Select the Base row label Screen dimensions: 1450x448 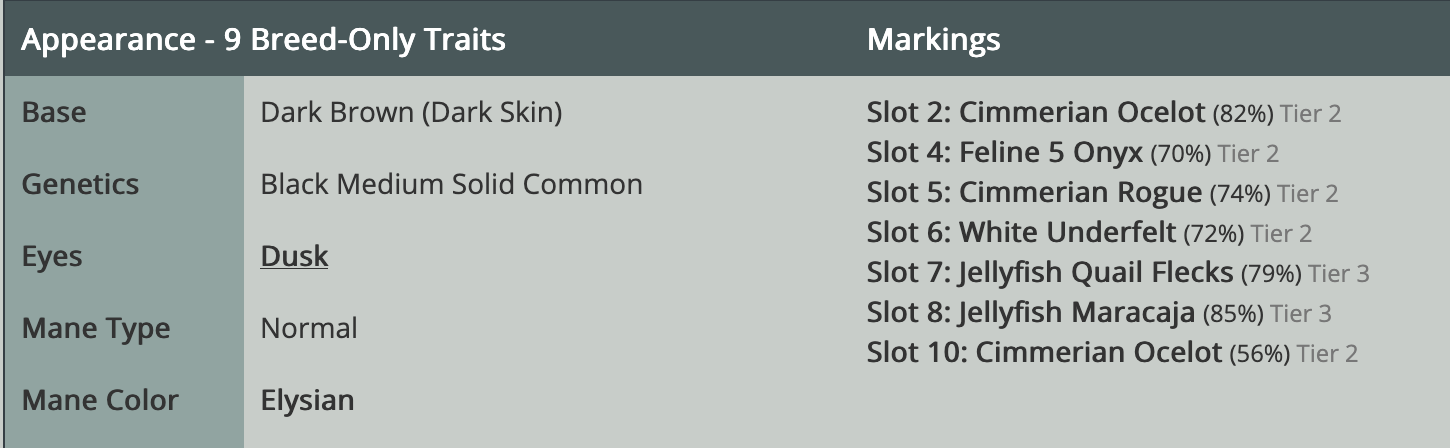point(54,112)
